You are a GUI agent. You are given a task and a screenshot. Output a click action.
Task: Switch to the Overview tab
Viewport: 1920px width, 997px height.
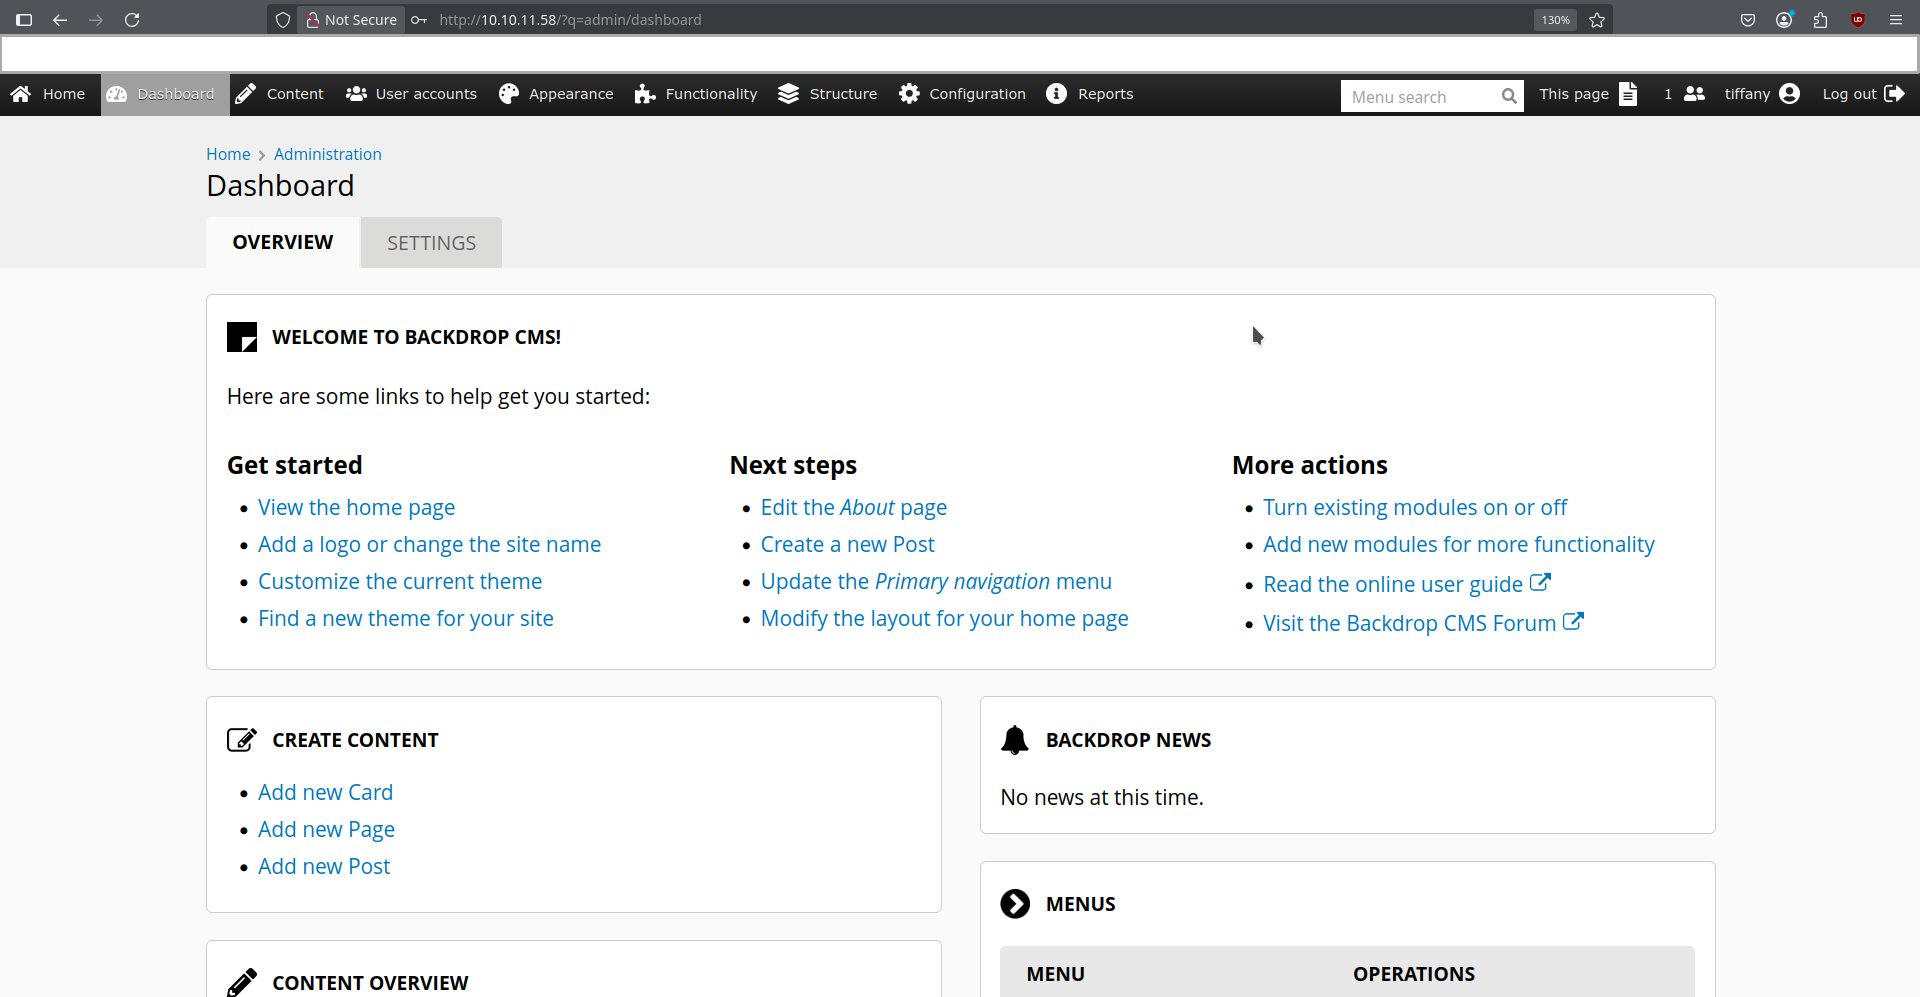coord(283,243)
